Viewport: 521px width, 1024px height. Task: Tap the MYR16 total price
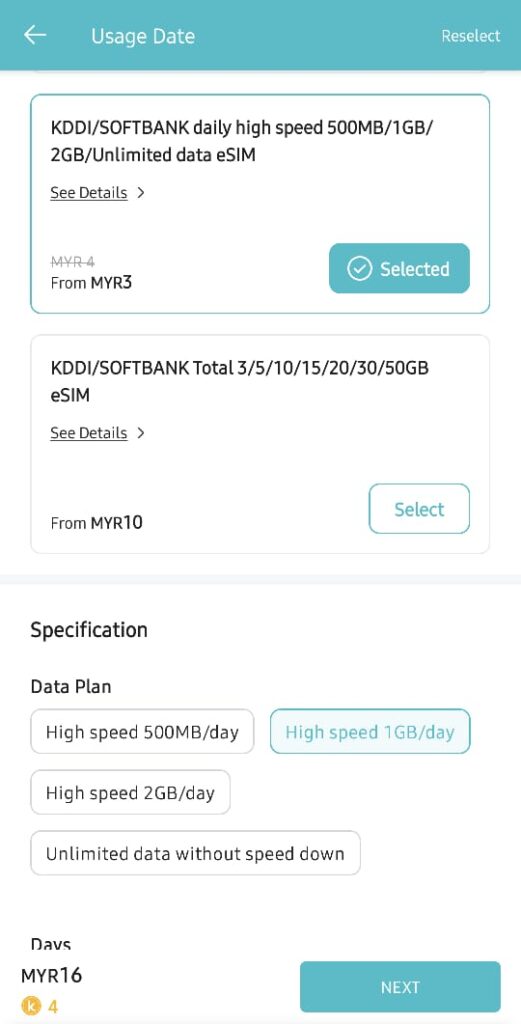52,976
